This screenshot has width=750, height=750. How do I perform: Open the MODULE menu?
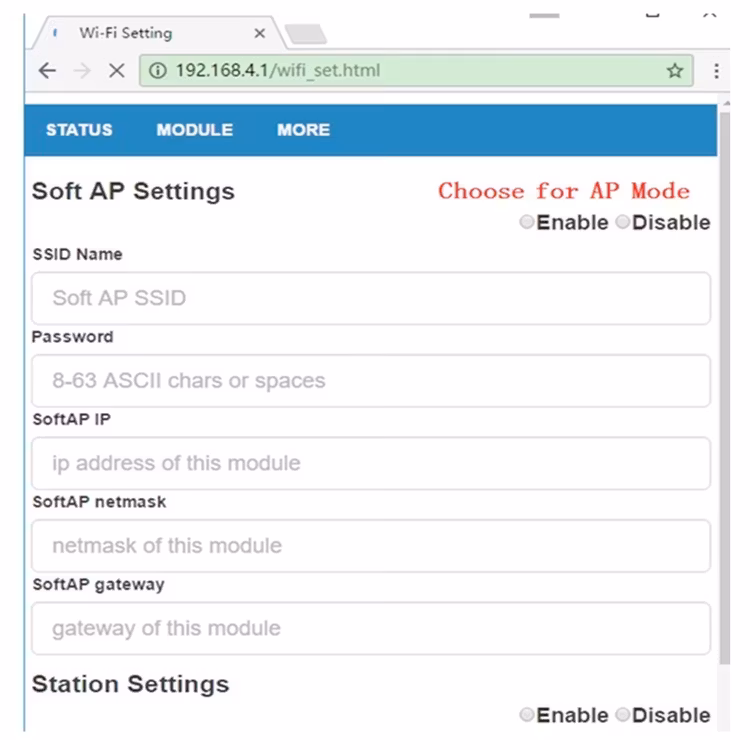[195, 130]
